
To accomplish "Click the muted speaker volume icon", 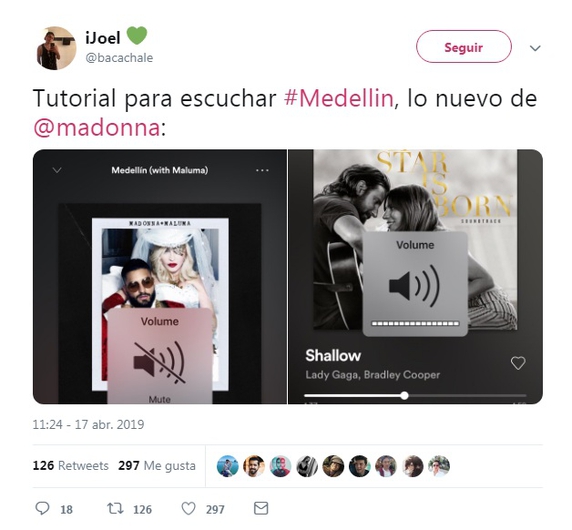I will (159, 362).
